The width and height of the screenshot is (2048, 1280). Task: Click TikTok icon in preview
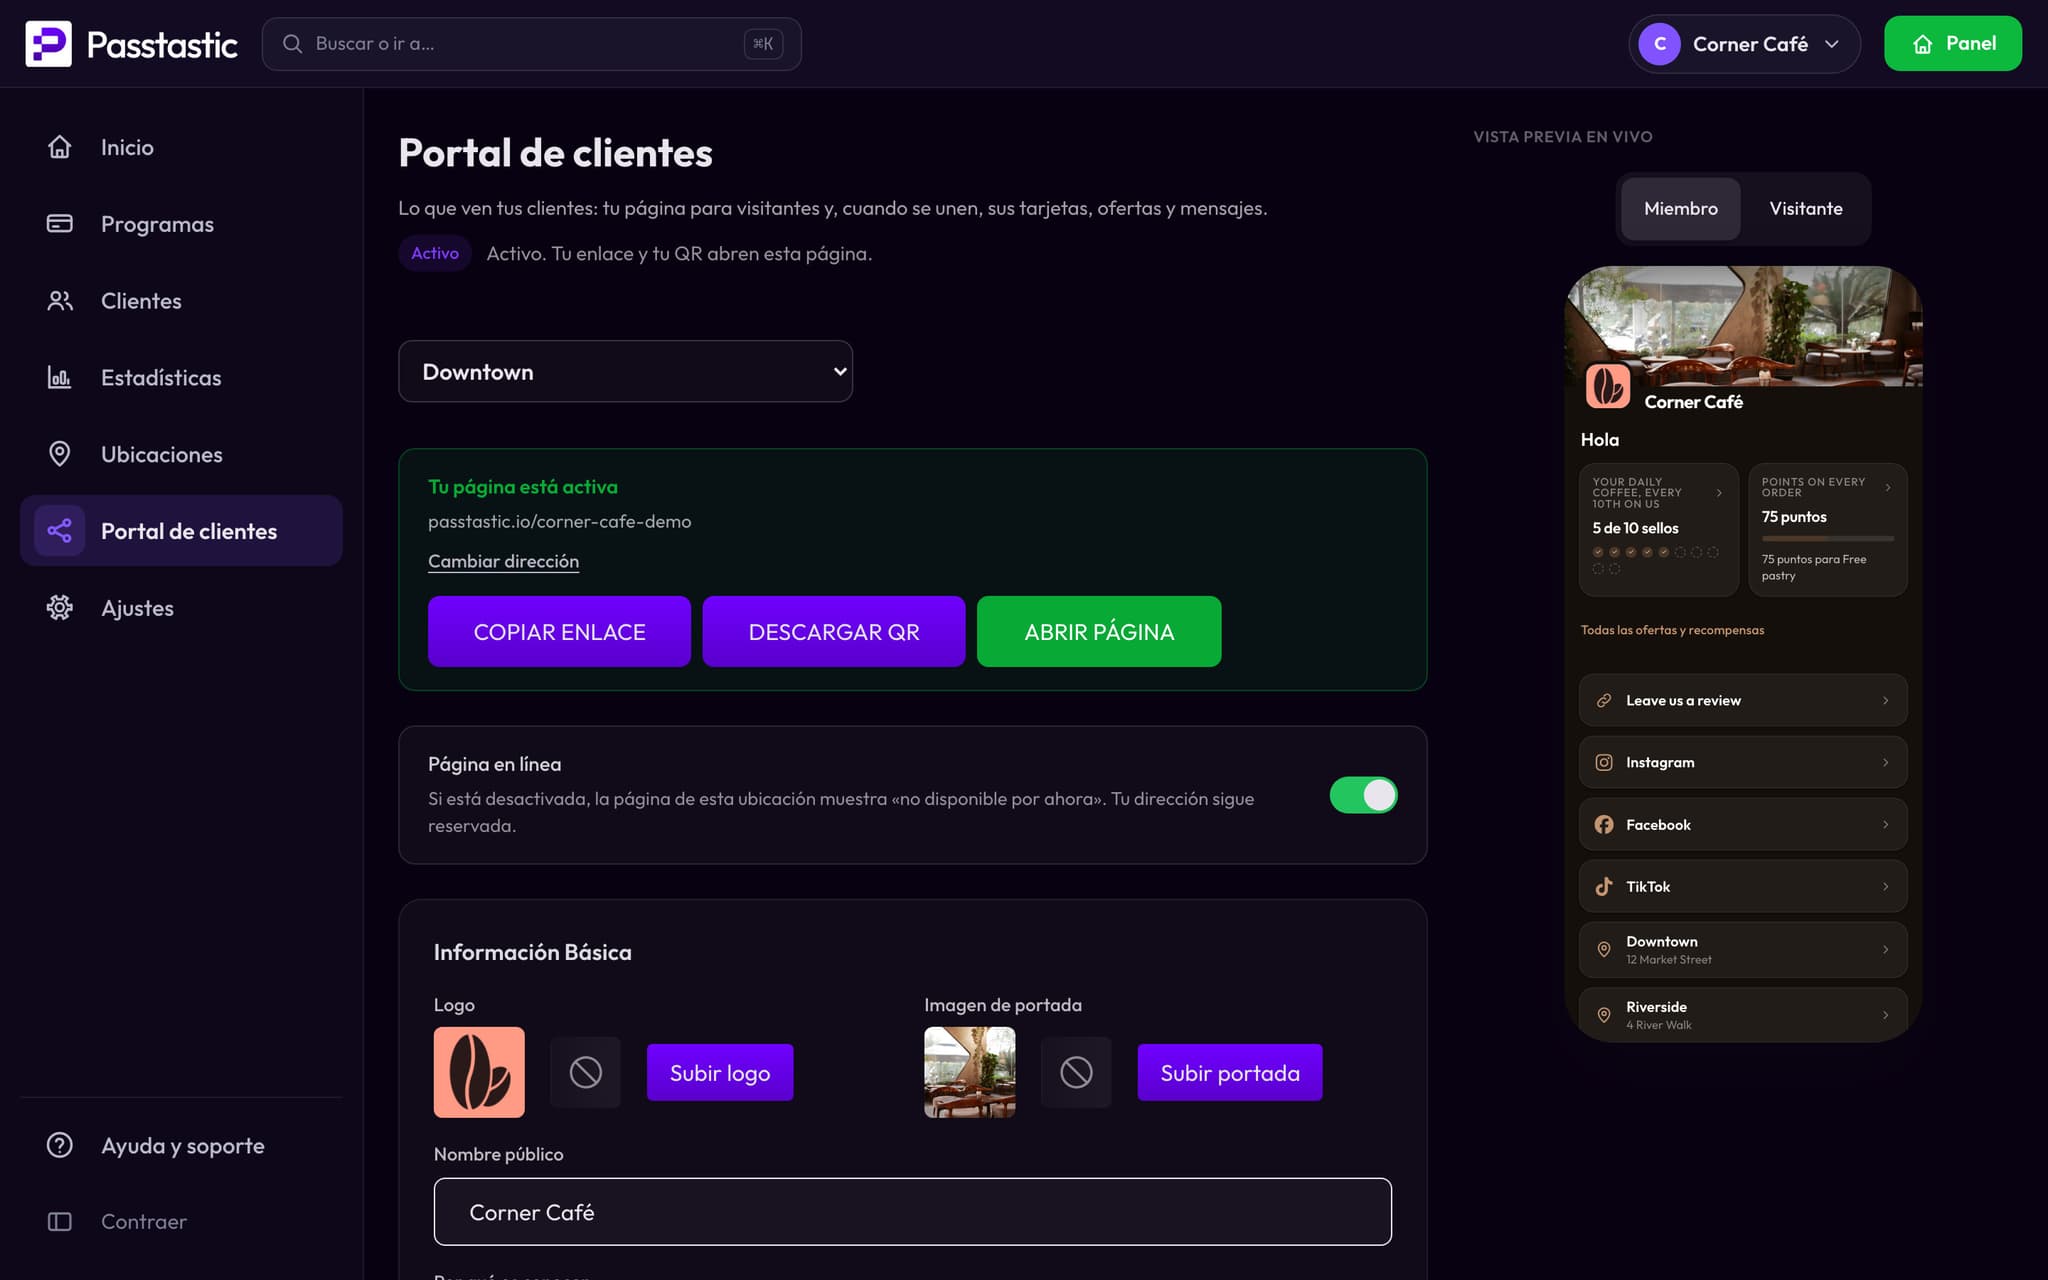pyautogui.click(x=1604, y=887)
